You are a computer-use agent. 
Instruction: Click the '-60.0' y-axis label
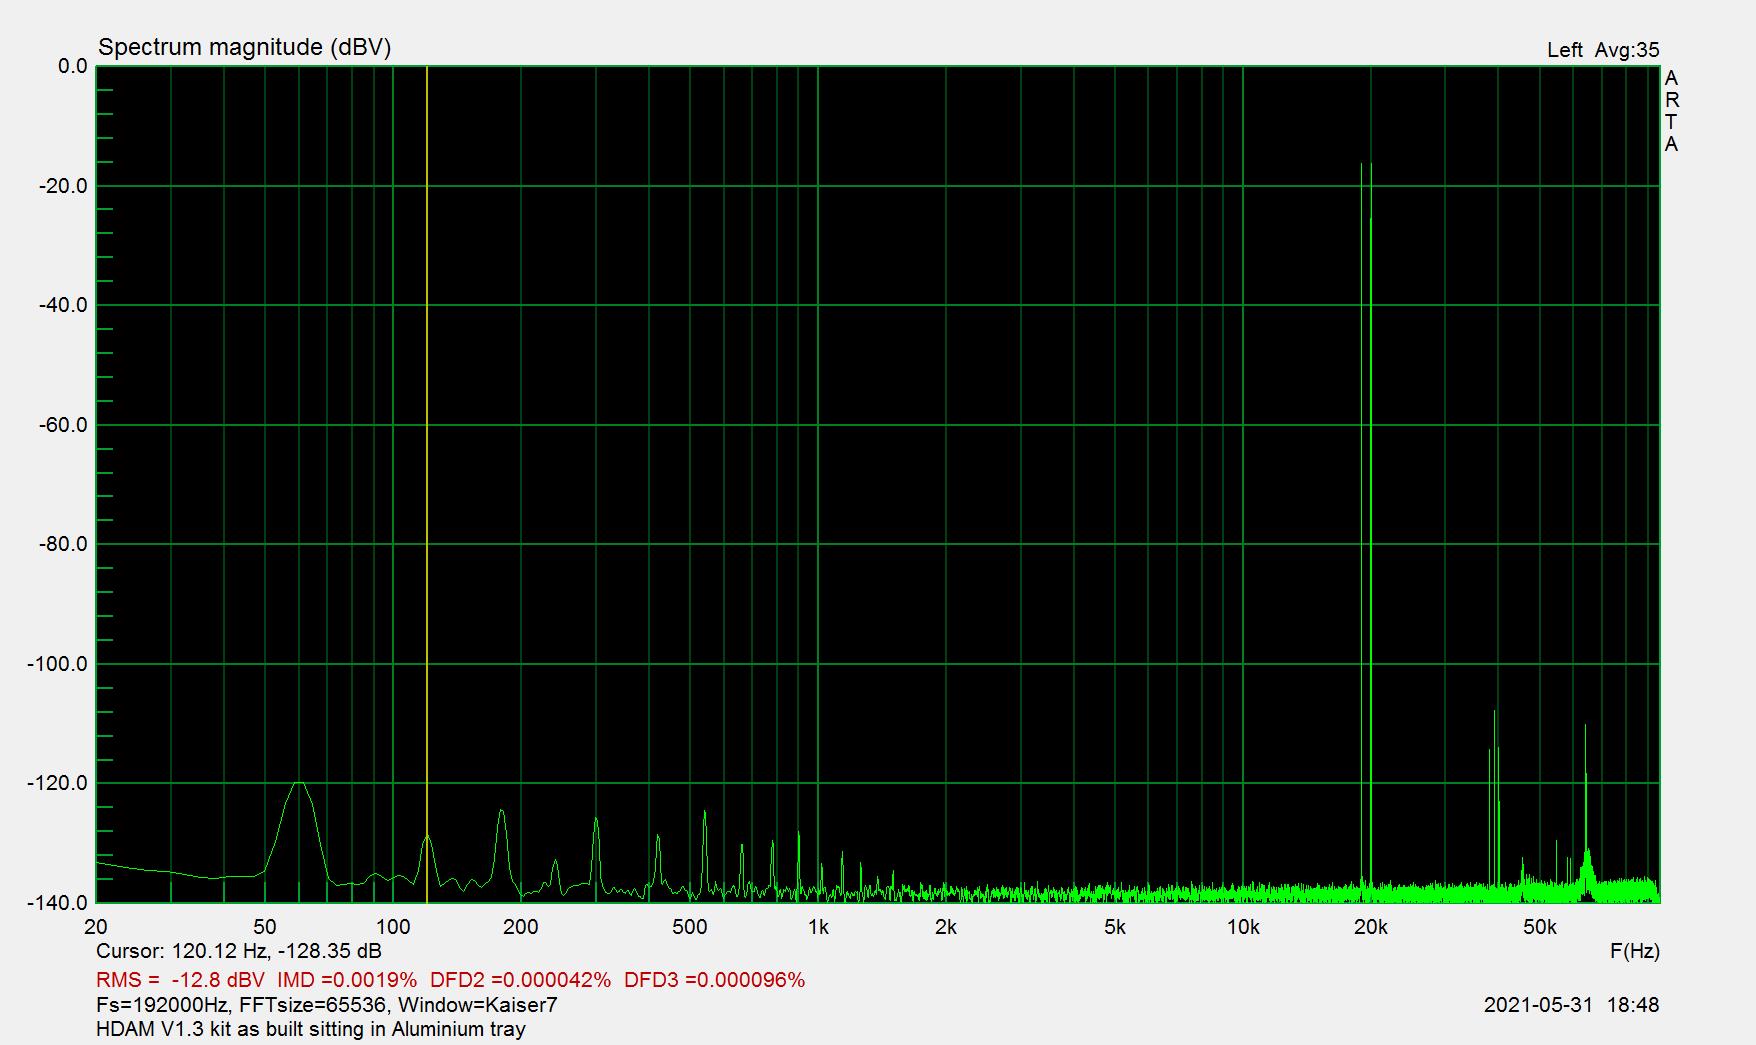coord(63,425)
